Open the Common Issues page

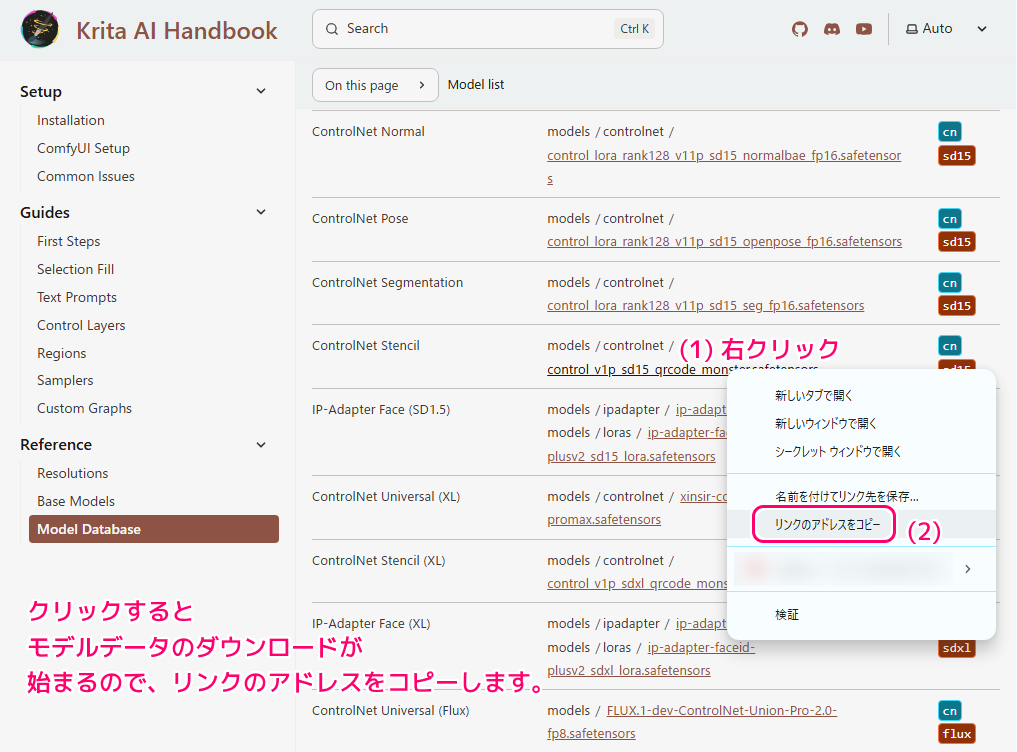click(x=86, y=176)
